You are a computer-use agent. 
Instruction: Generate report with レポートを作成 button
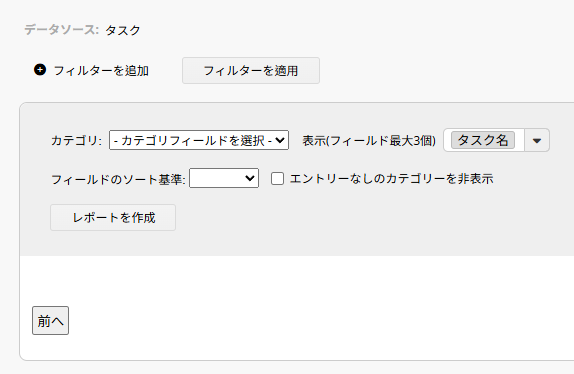point(113,217)
